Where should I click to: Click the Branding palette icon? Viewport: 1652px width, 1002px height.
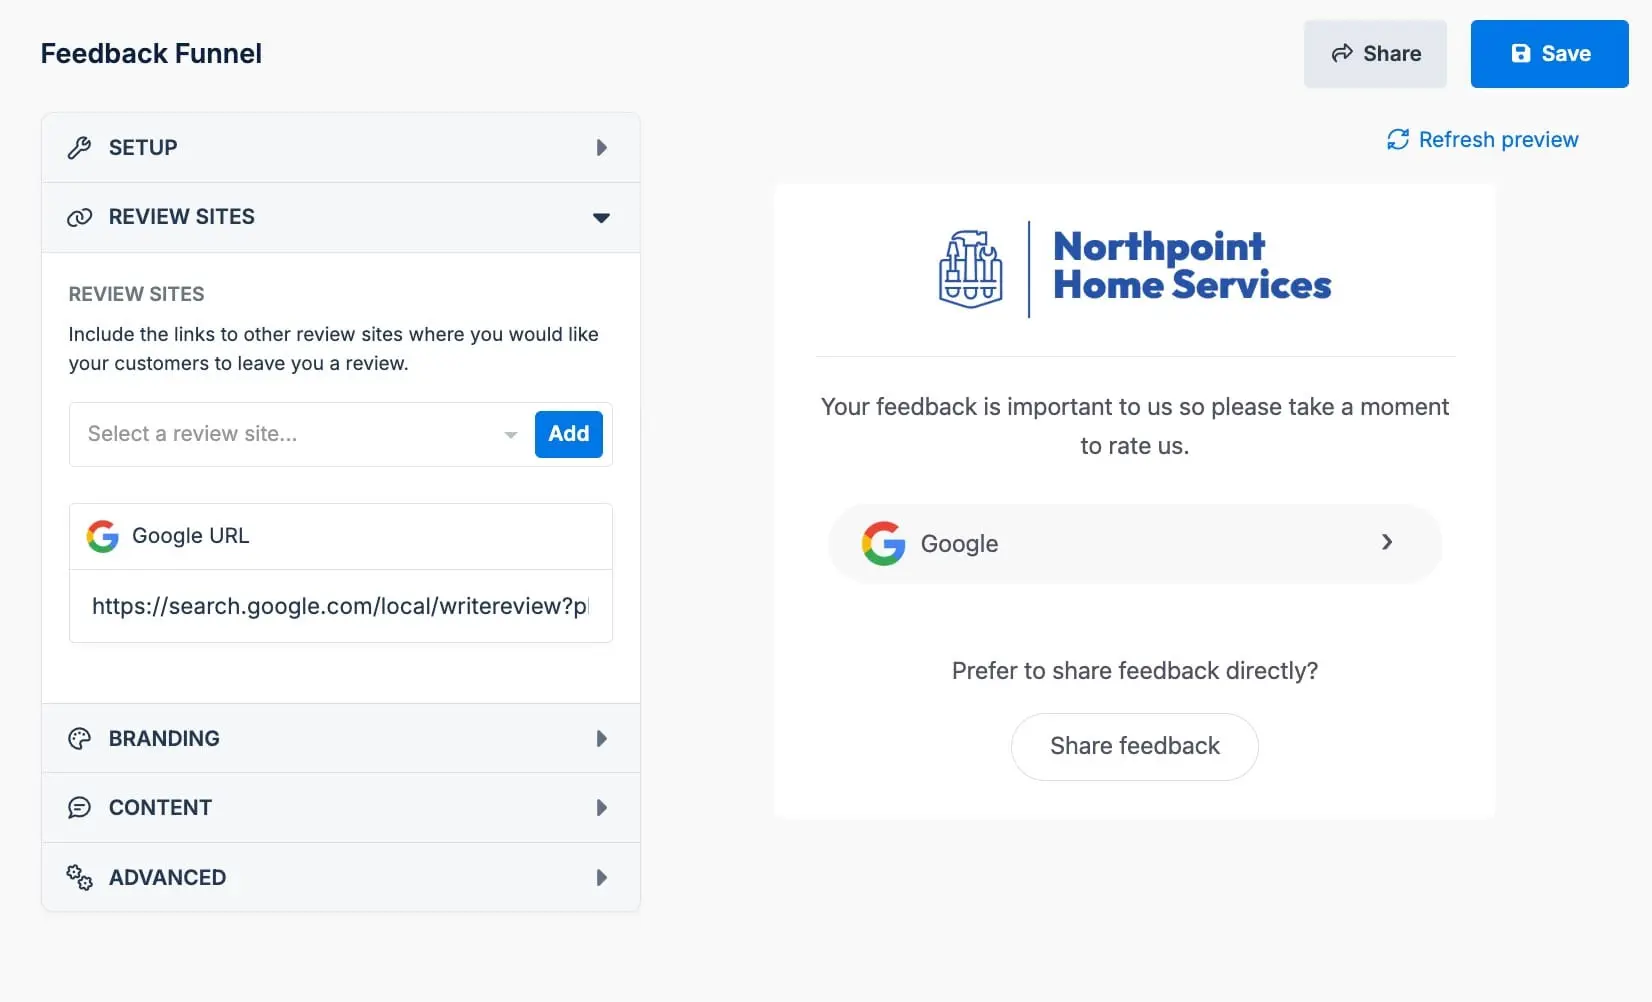(x=79, y=739)
